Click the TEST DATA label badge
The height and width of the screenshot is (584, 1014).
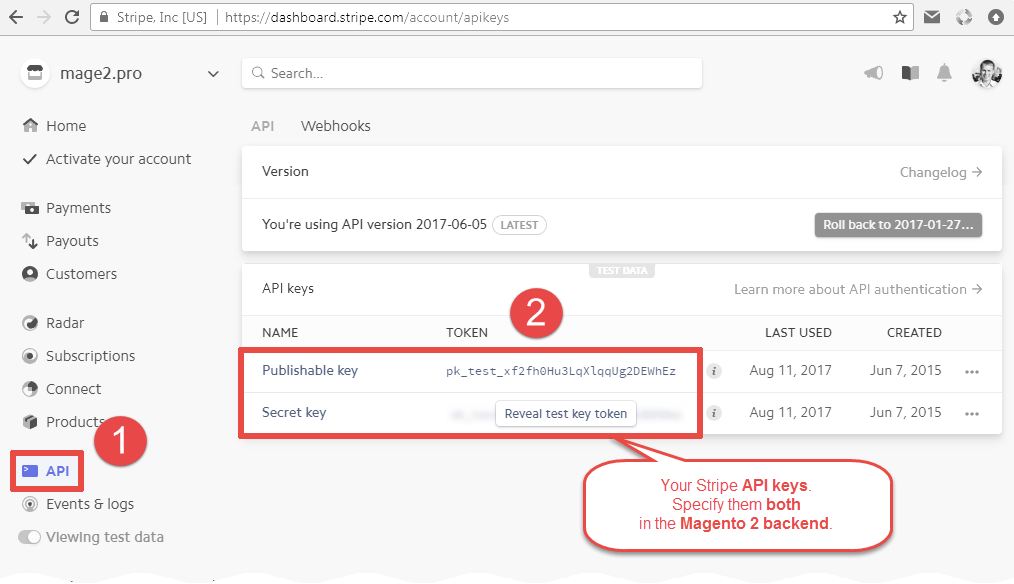621,270
